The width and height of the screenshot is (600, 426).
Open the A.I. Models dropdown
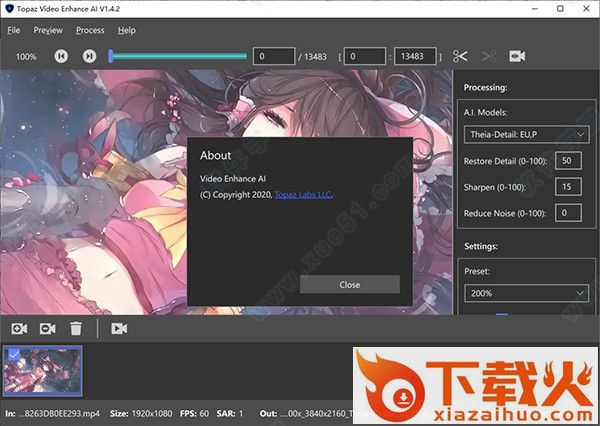click(527, 134)
